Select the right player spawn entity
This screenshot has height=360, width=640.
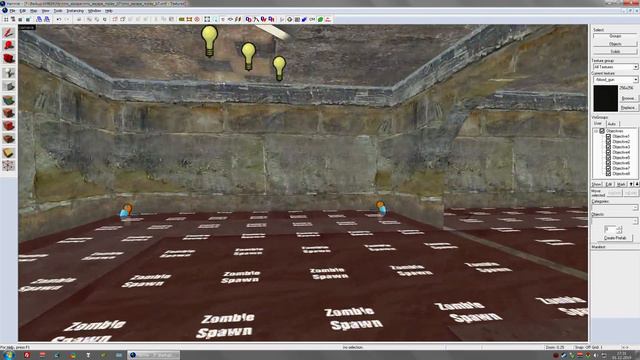(381, 208)
